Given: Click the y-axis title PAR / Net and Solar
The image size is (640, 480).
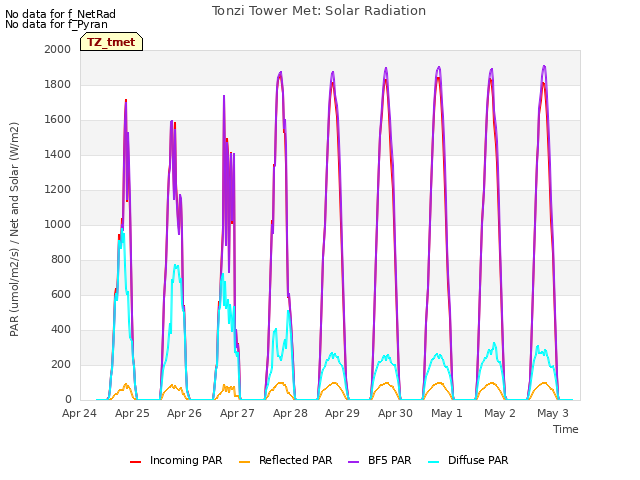Looking at the screenshot, I should 14,229.
